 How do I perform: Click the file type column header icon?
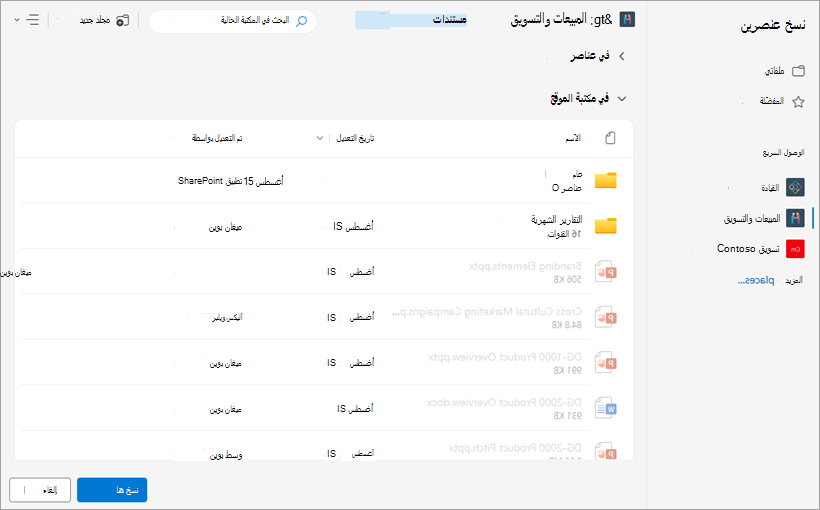[610, 138]
